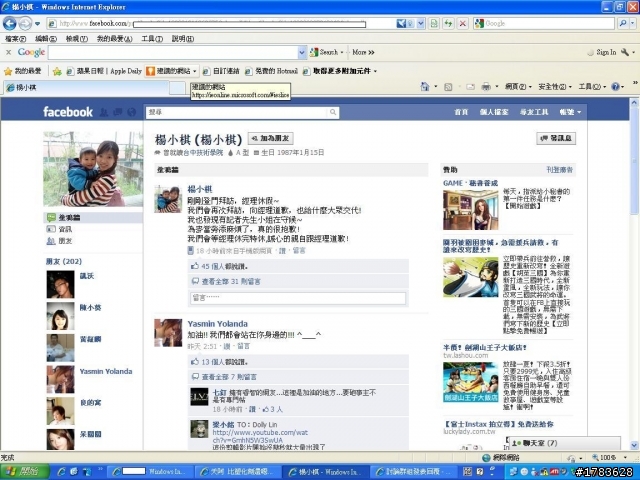Expand the 安全性(S) command menu
640x480 pixels.
pyautogui.click(x=555, y=87)
